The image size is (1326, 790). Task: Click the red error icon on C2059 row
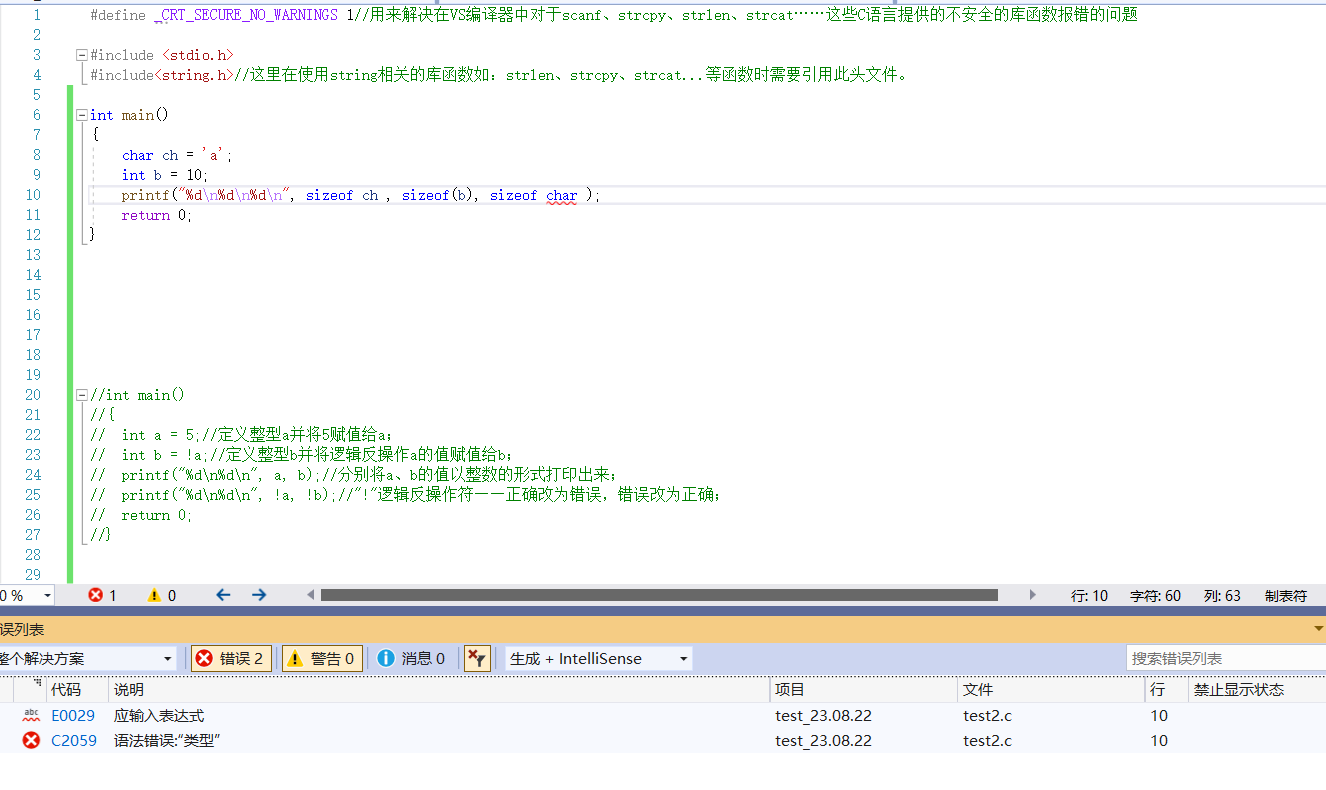coord(31,740)
